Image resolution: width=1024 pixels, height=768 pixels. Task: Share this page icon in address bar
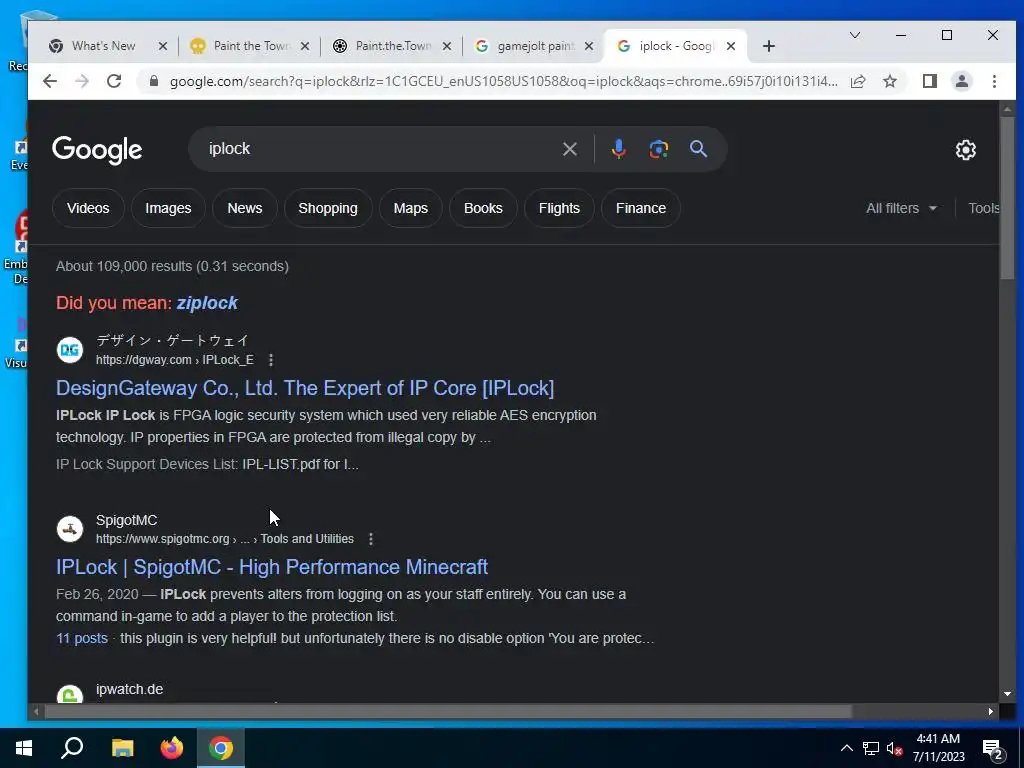point(858,82)
